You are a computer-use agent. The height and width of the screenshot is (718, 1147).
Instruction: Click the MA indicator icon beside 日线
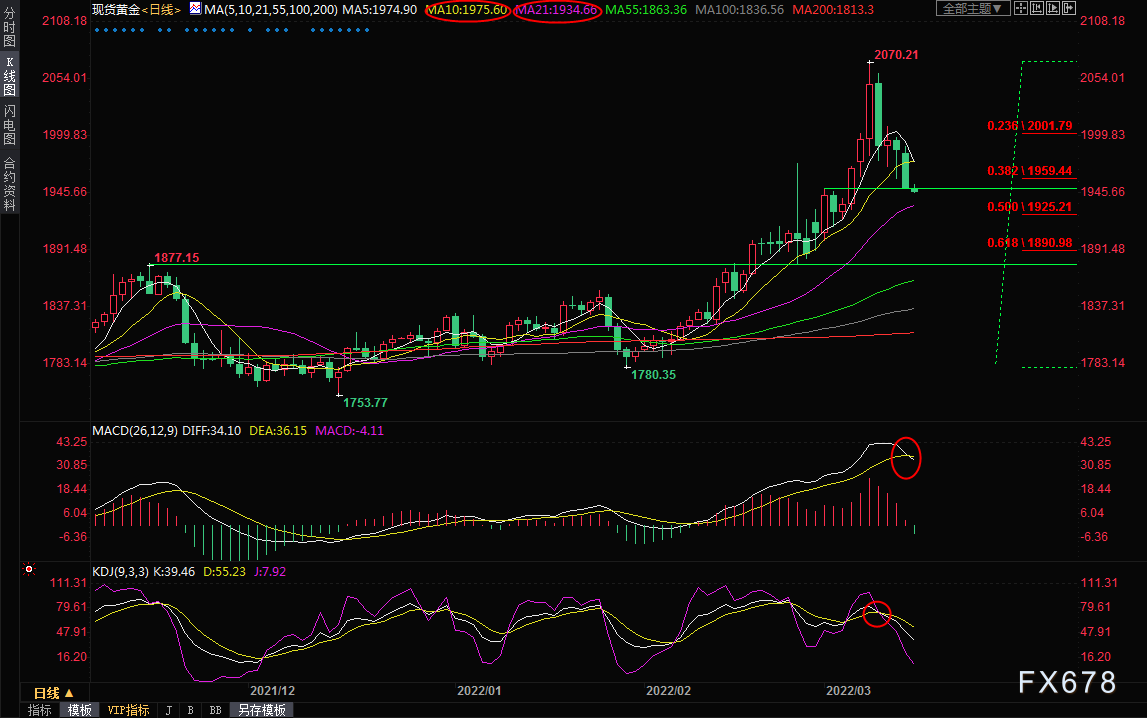coord(195,9)
